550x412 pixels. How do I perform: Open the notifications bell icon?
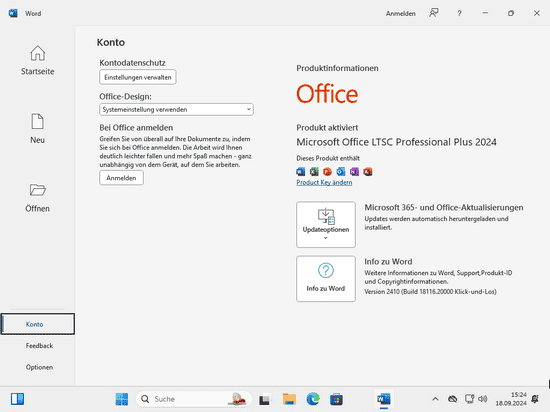[x=535, y=399]
